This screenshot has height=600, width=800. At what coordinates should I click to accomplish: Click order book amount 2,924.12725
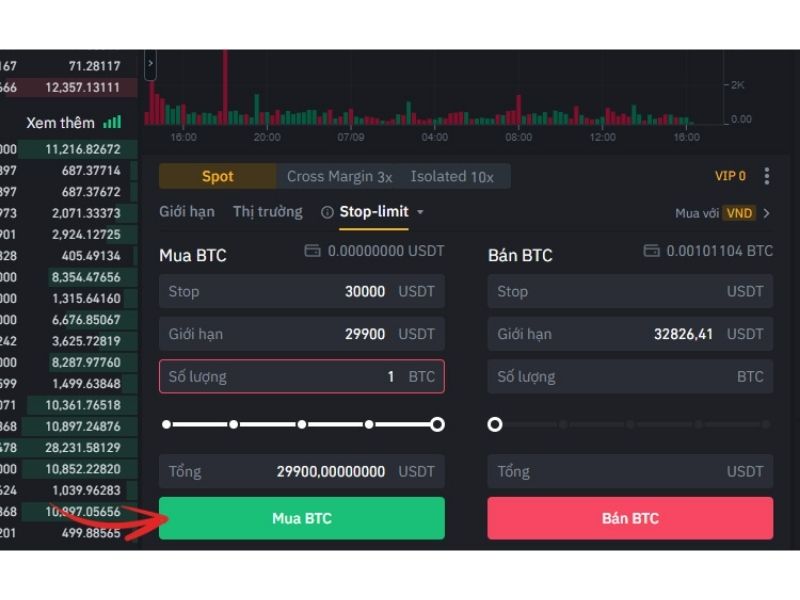click(x=86, y=235)
